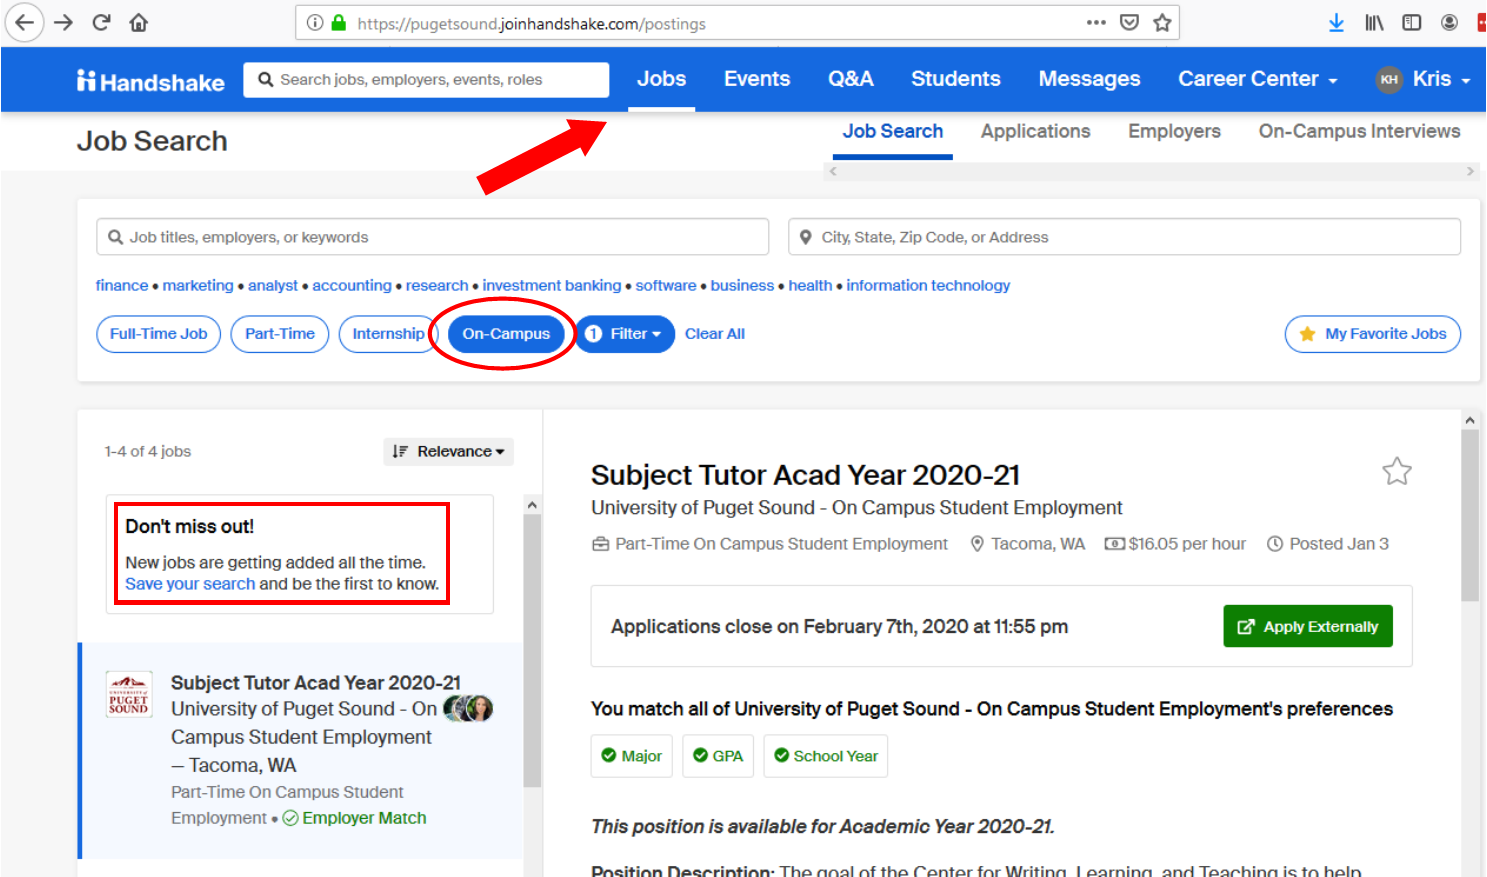
Task: Click the browser home icon
Action: point(138,23)
